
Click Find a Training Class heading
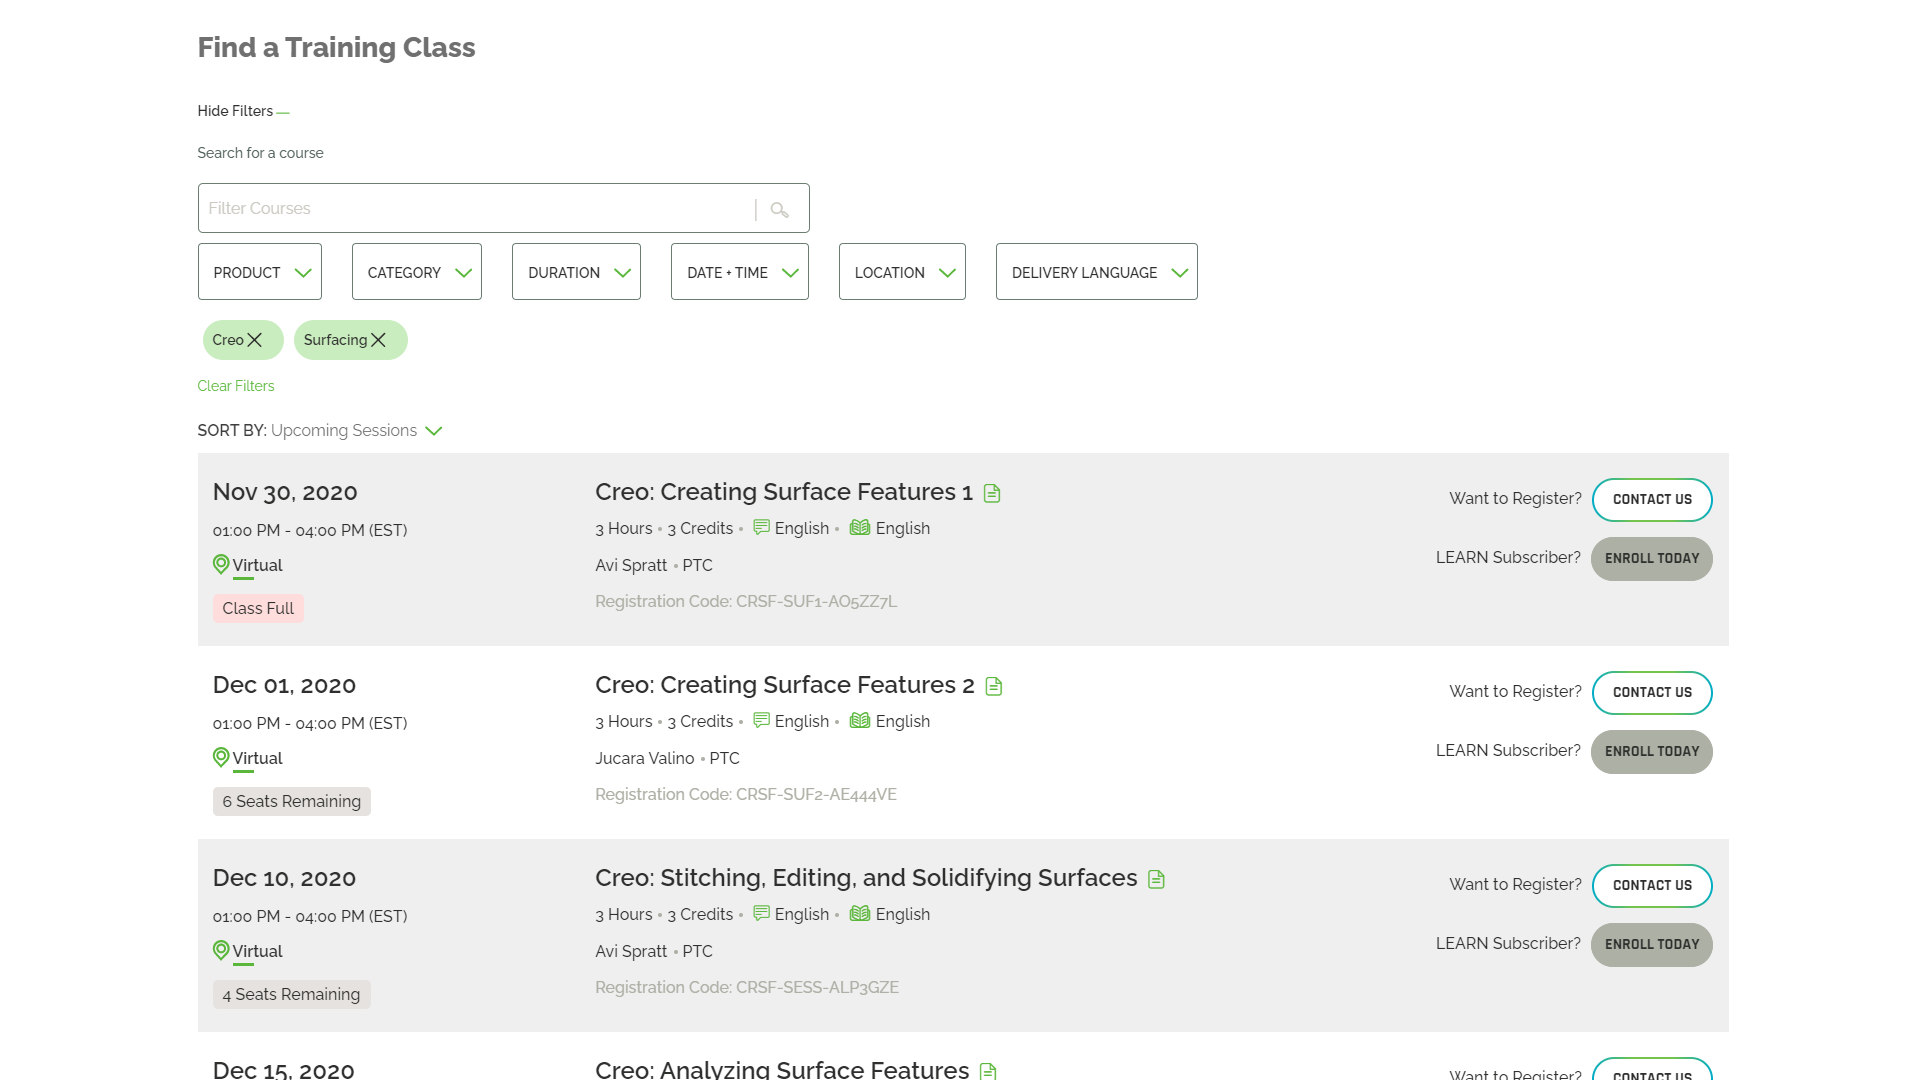pyautogui.click(x=336, y=48)
